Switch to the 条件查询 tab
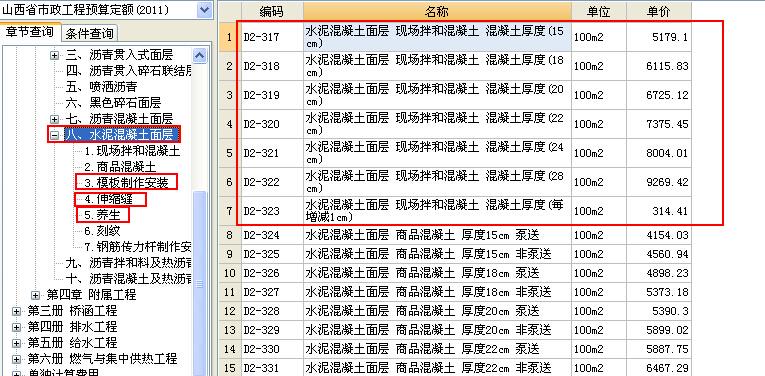The width and height of the screenshot is (765, 376). 90,33
